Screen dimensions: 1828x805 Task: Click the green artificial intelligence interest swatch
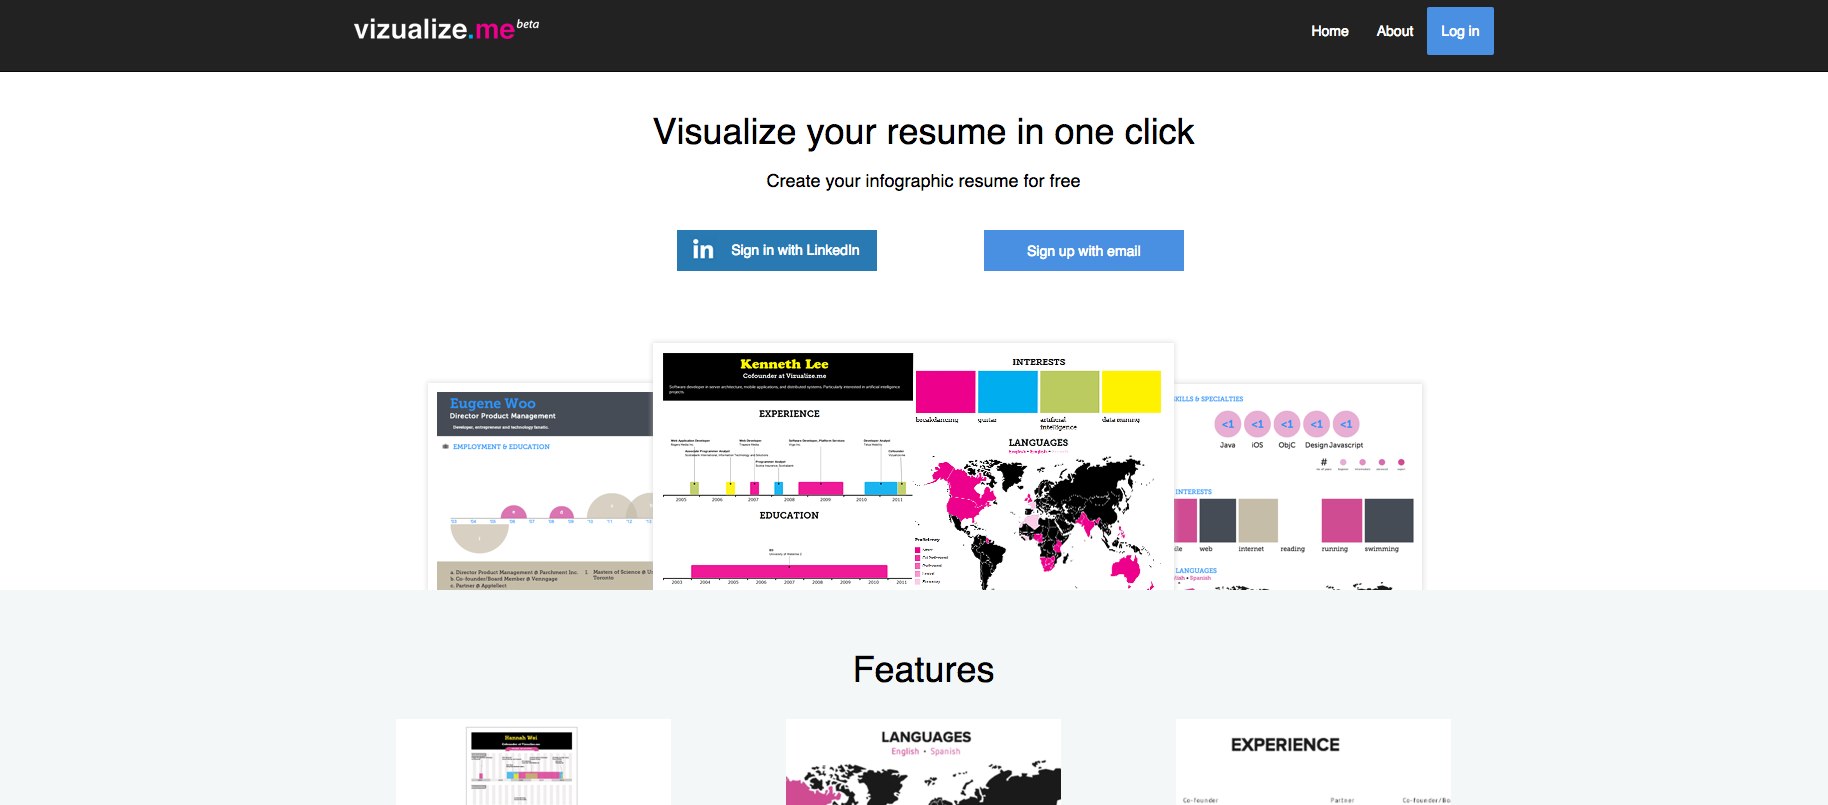[1069, 392]
